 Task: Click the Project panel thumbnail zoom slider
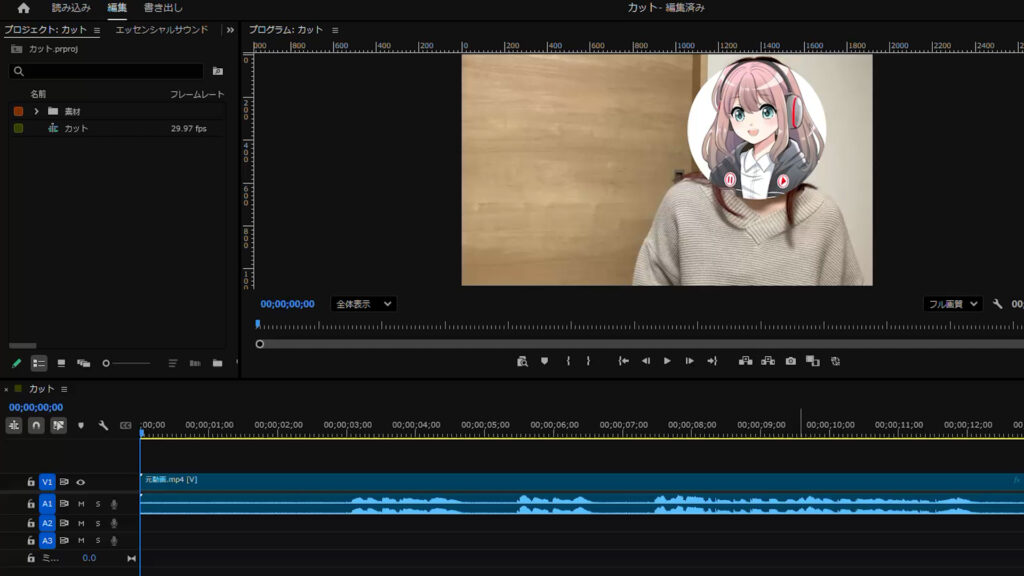click(106, 361)
